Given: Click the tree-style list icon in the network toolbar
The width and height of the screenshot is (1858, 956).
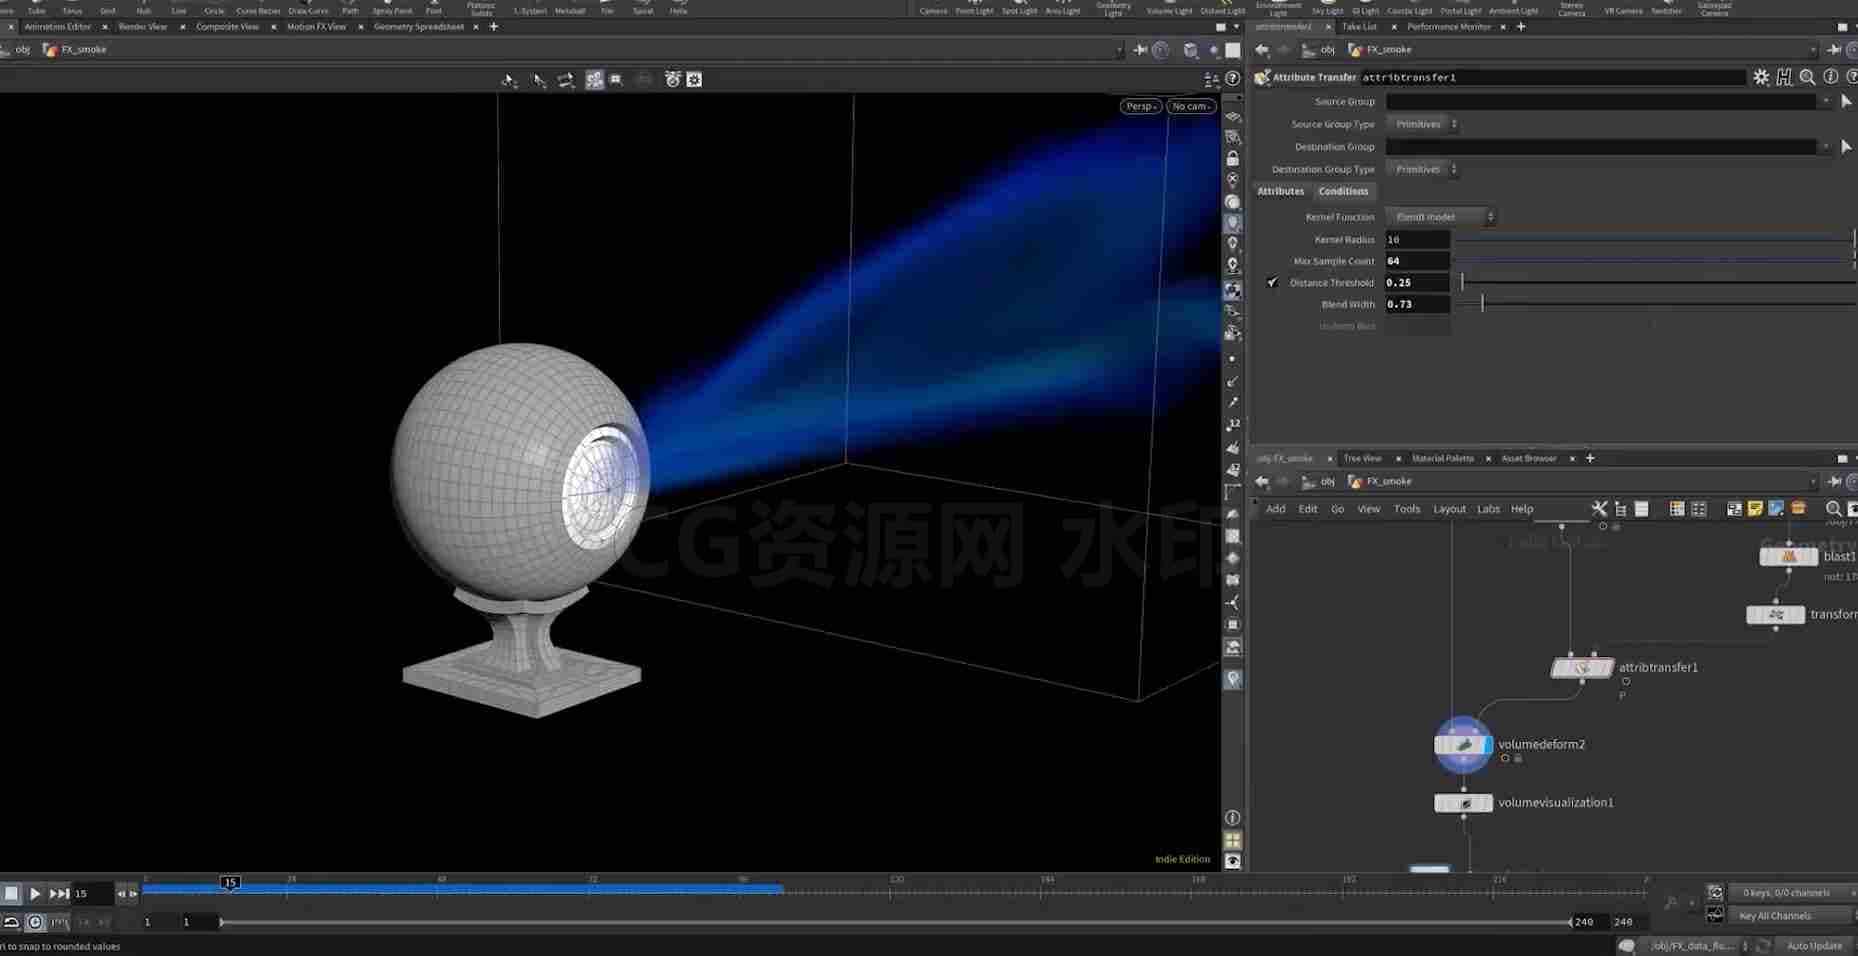Looking at the screenshot, I should [x=1620, y=509].
